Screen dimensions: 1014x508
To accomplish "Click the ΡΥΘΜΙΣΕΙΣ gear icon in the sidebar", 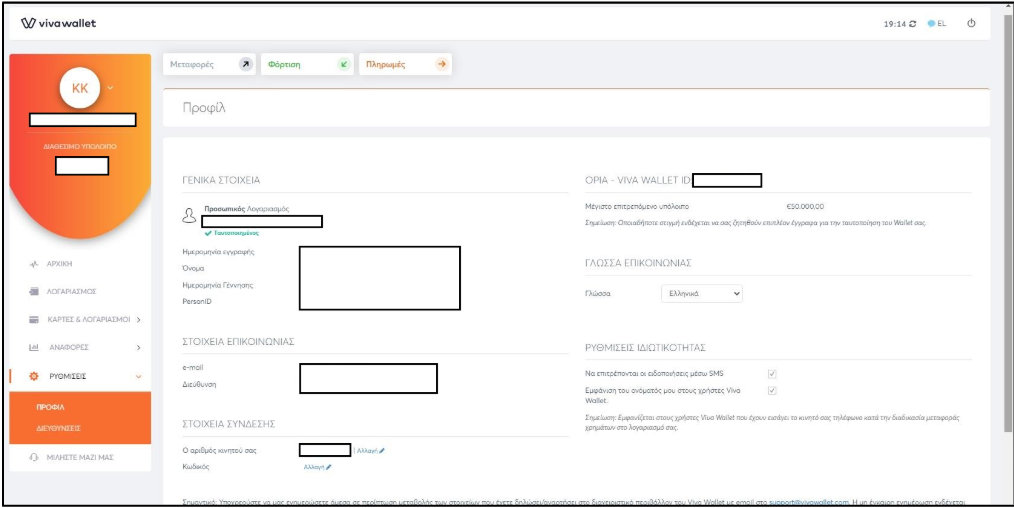I will click(33, 376).
